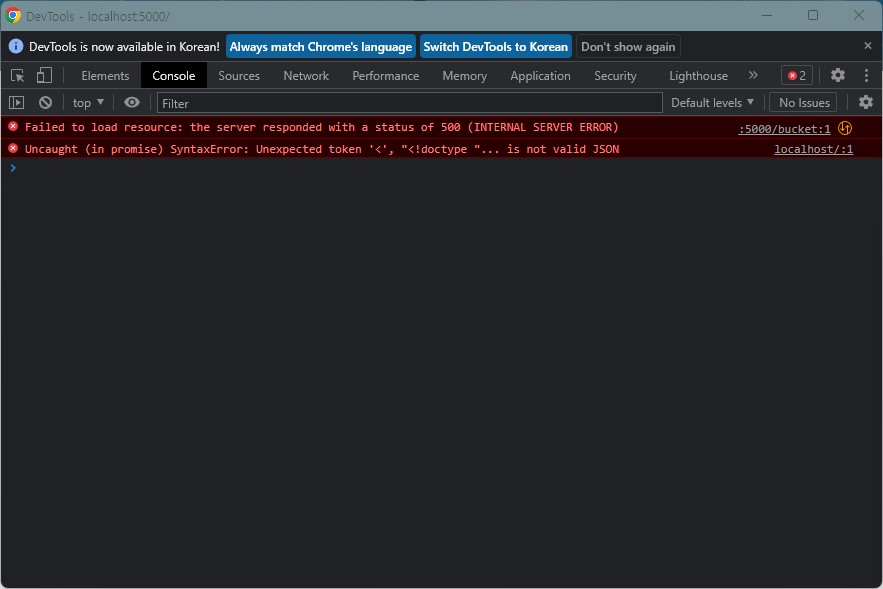Select the Failed to load resource error text

tap(322, 127)
